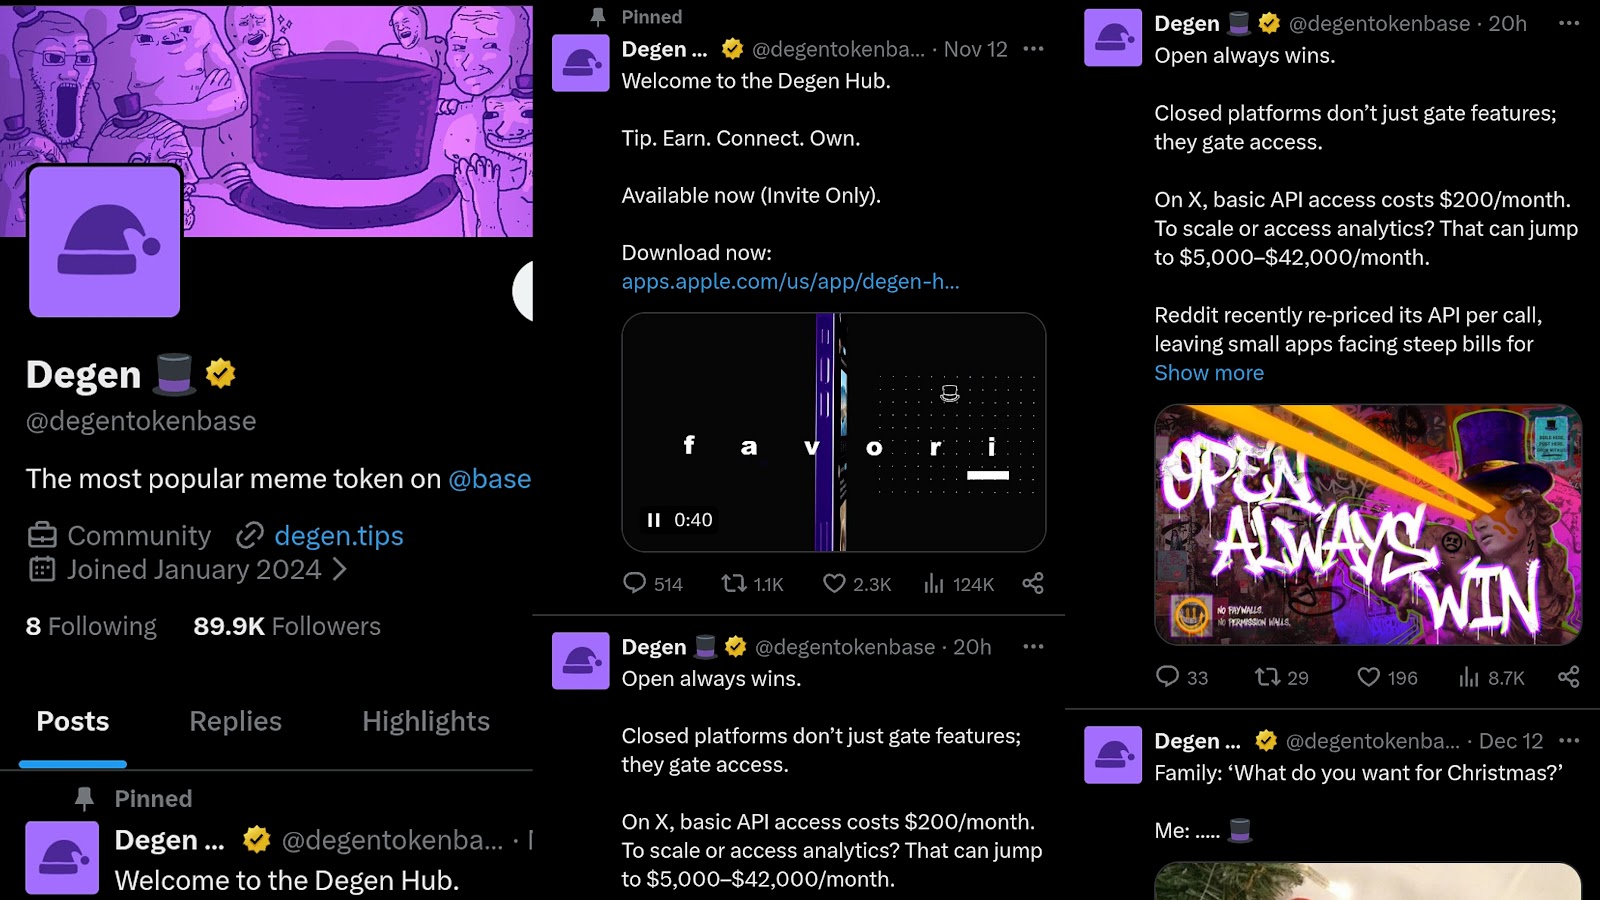1600x900 pixels.
Task: Open more options on the Dec 12 post
Action: coord(1569,741)
